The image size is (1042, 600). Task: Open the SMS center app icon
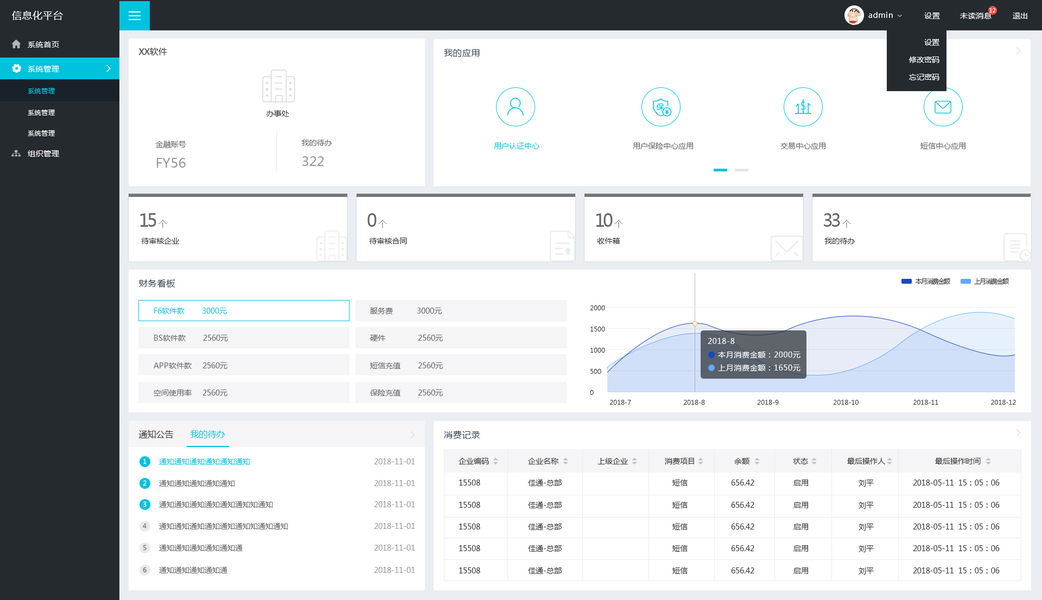(x=943, y=107)
